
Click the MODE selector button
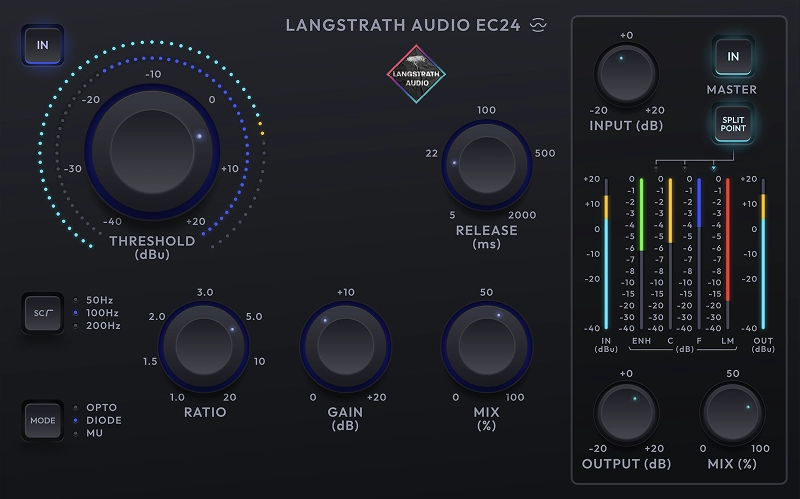click(x=42, y=420)
